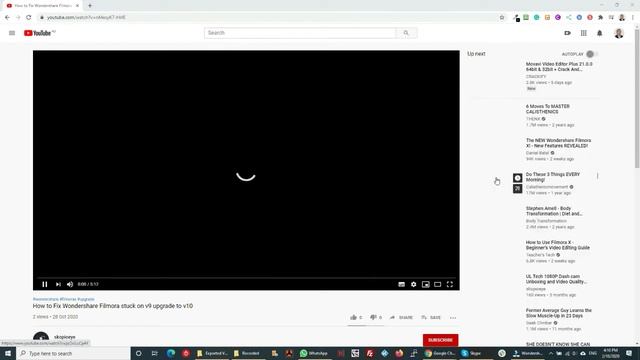Open Microsoft Edge from the taskbar

pos(171,353)
